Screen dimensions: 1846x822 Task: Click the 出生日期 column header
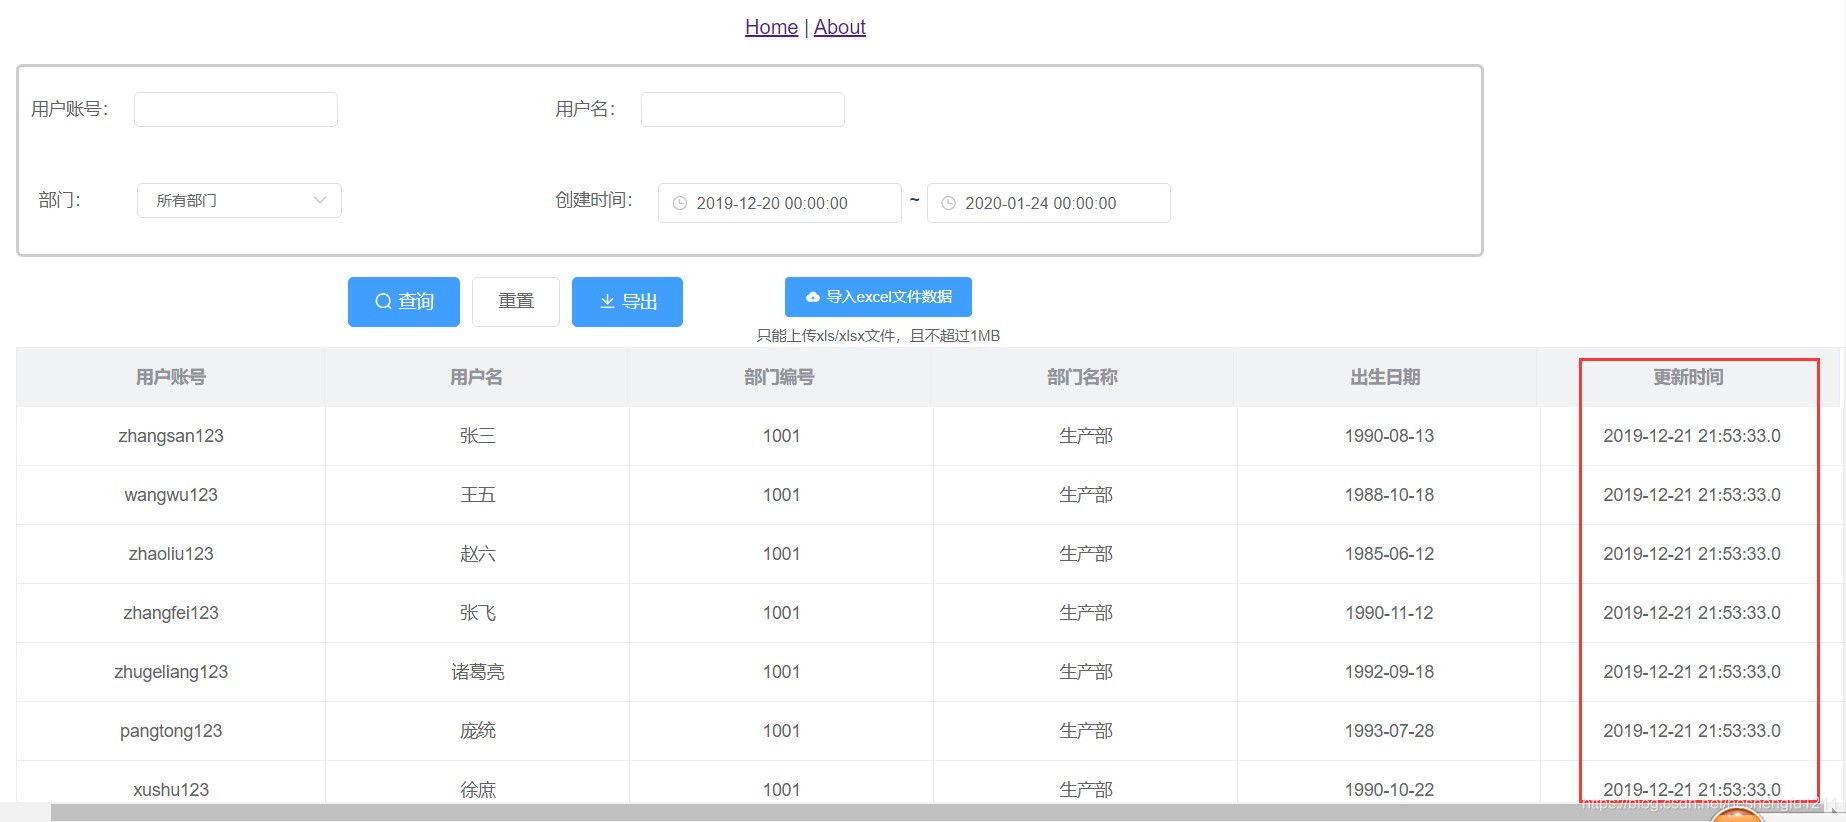coord(1385,377)
